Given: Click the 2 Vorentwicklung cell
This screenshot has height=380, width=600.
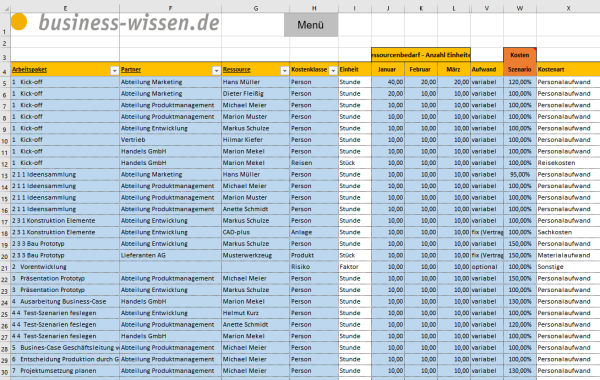Looking at the screenshot, I should point(65,267).
